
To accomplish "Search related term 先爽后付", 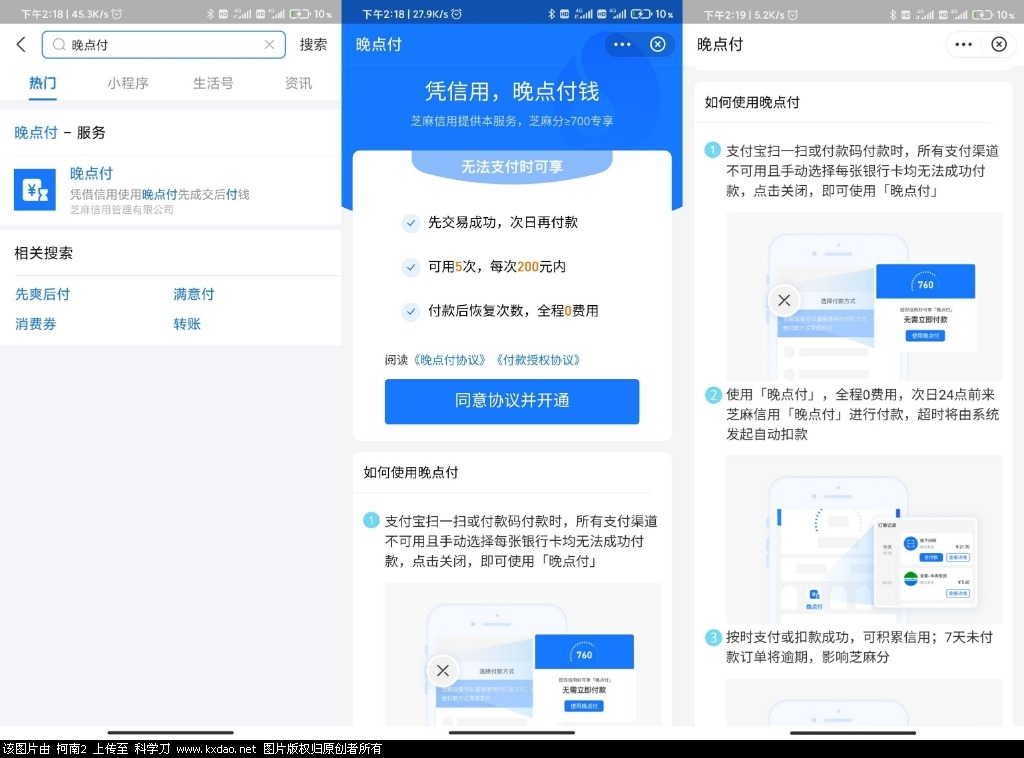I will tap(42, 294).
